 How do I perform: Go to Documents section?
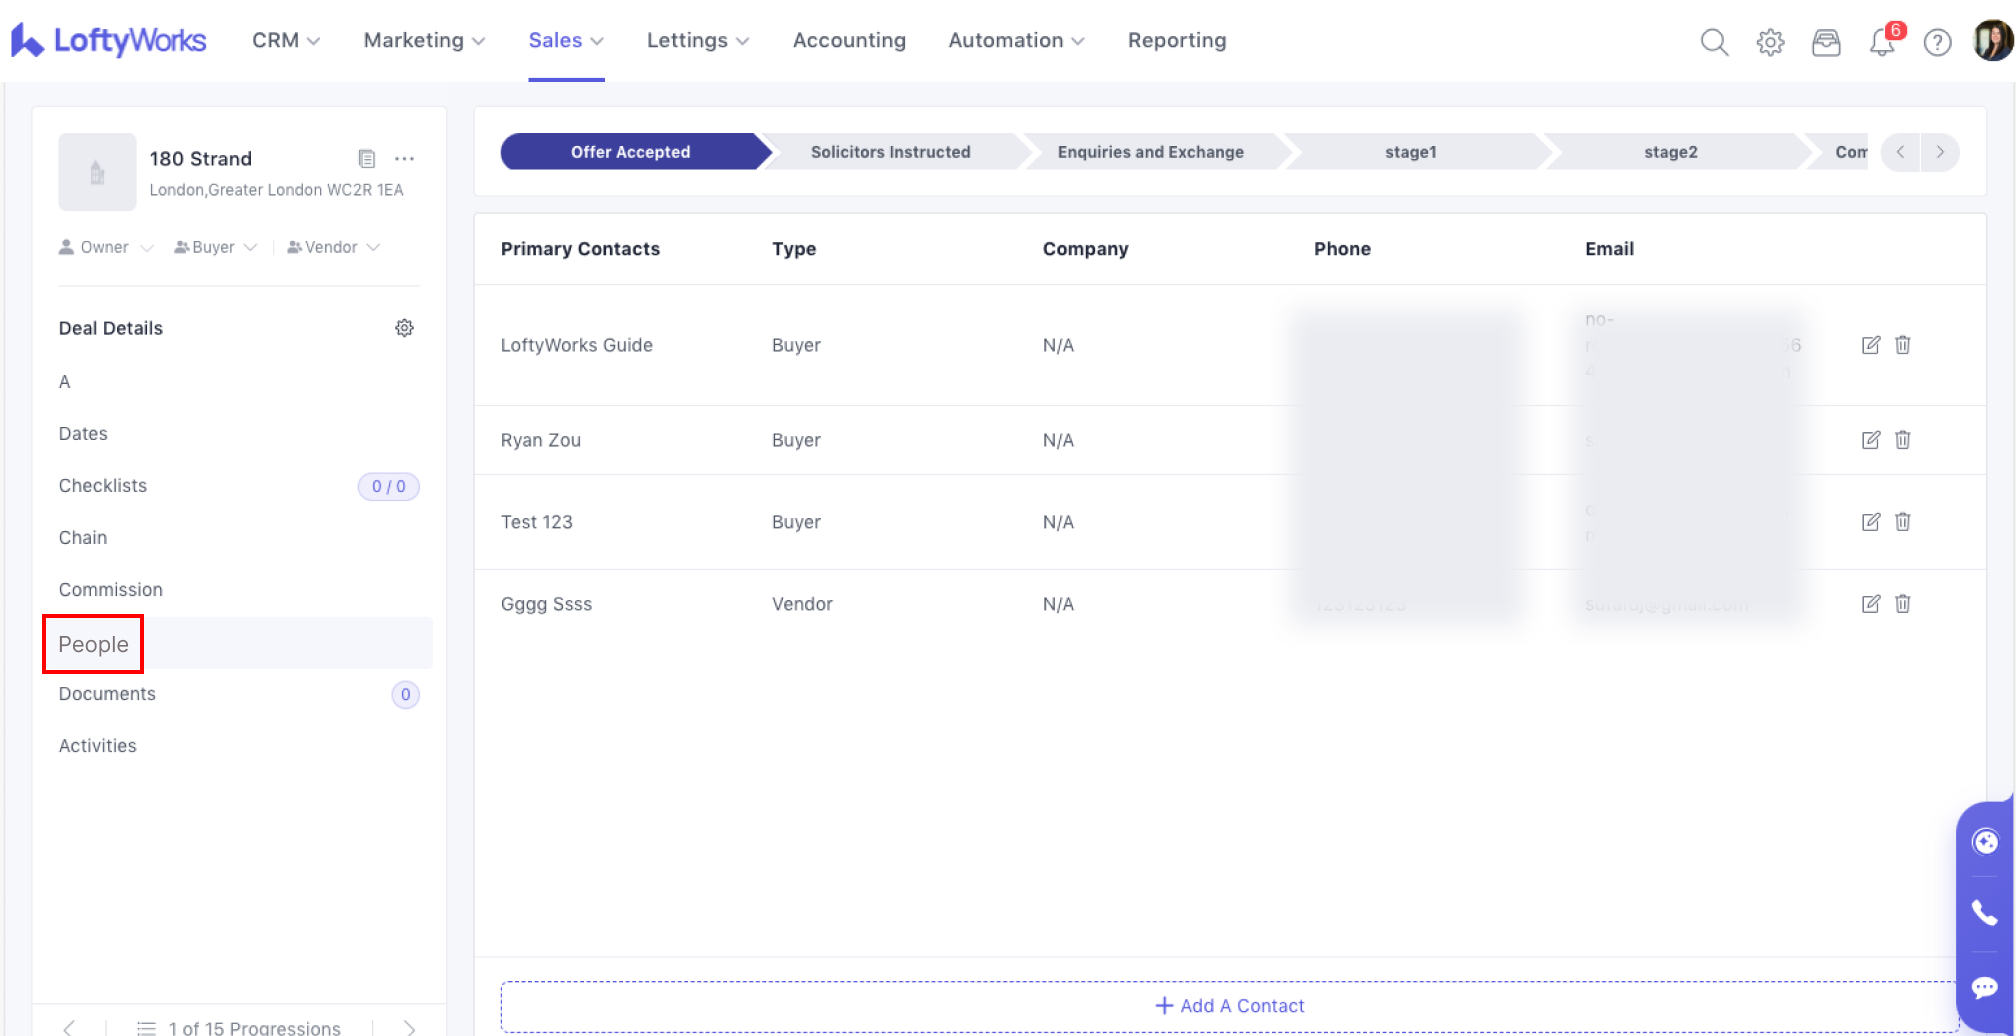pyautogui.click(x=107, y=694)
